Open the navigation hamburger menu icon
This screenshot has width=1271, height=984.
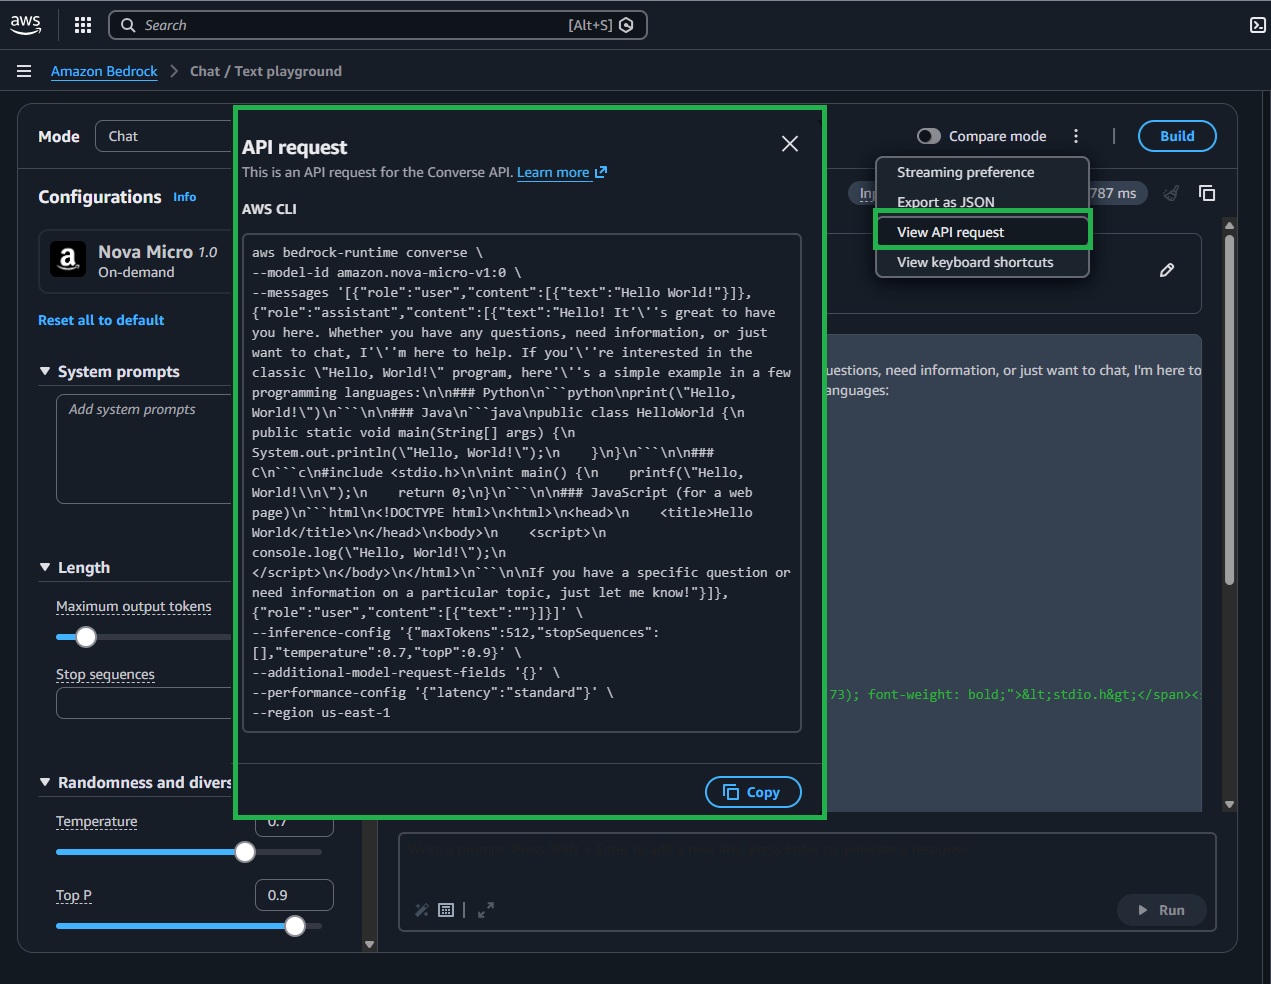coord(24,71)
